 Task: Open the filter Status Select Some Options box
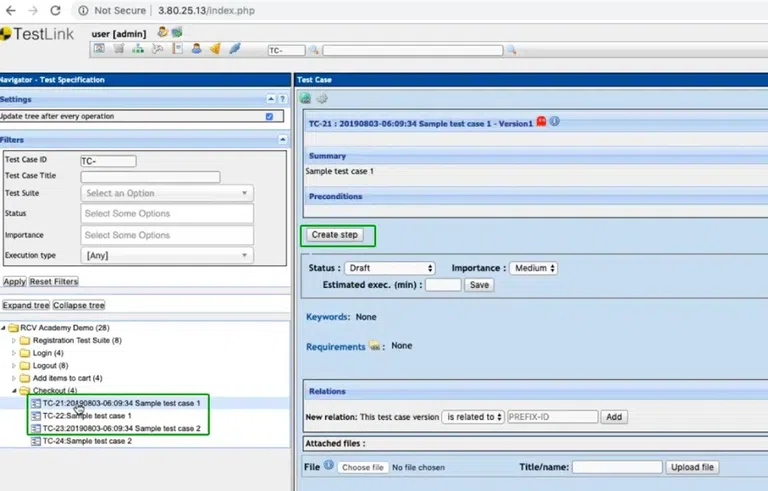click(x=167, y=214)
